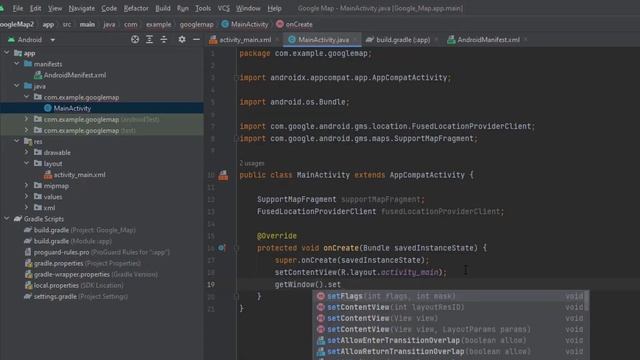Choose setContentView(View view) suggestion
The image size is (640, 360).
tap(450, 318)
